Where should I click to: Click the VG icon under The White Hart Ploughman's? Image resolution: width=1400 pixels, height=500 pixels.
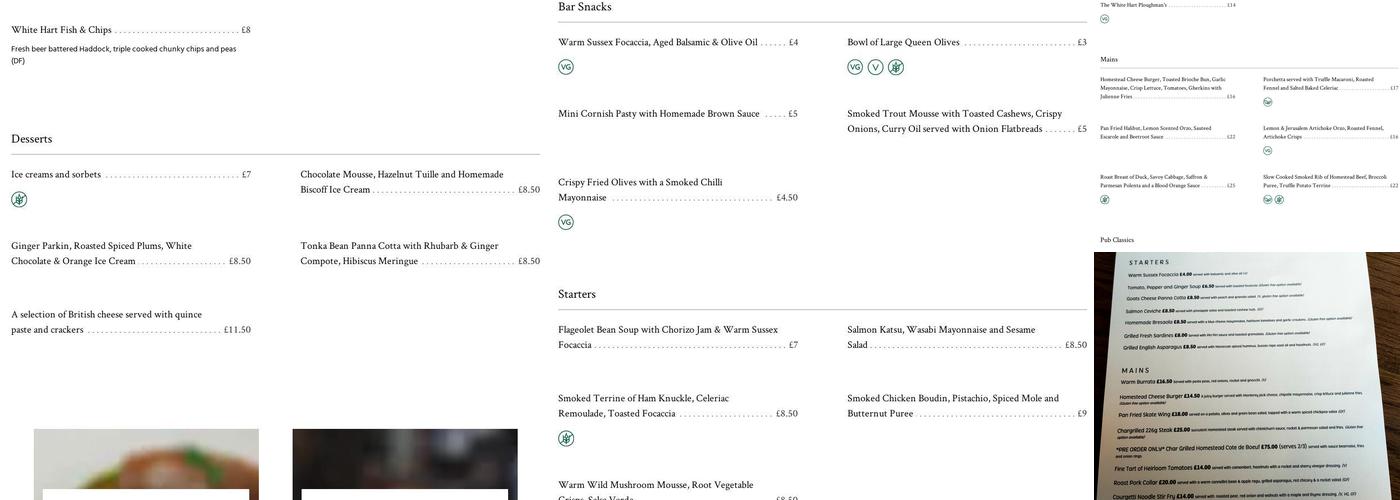pos(1105,19)
